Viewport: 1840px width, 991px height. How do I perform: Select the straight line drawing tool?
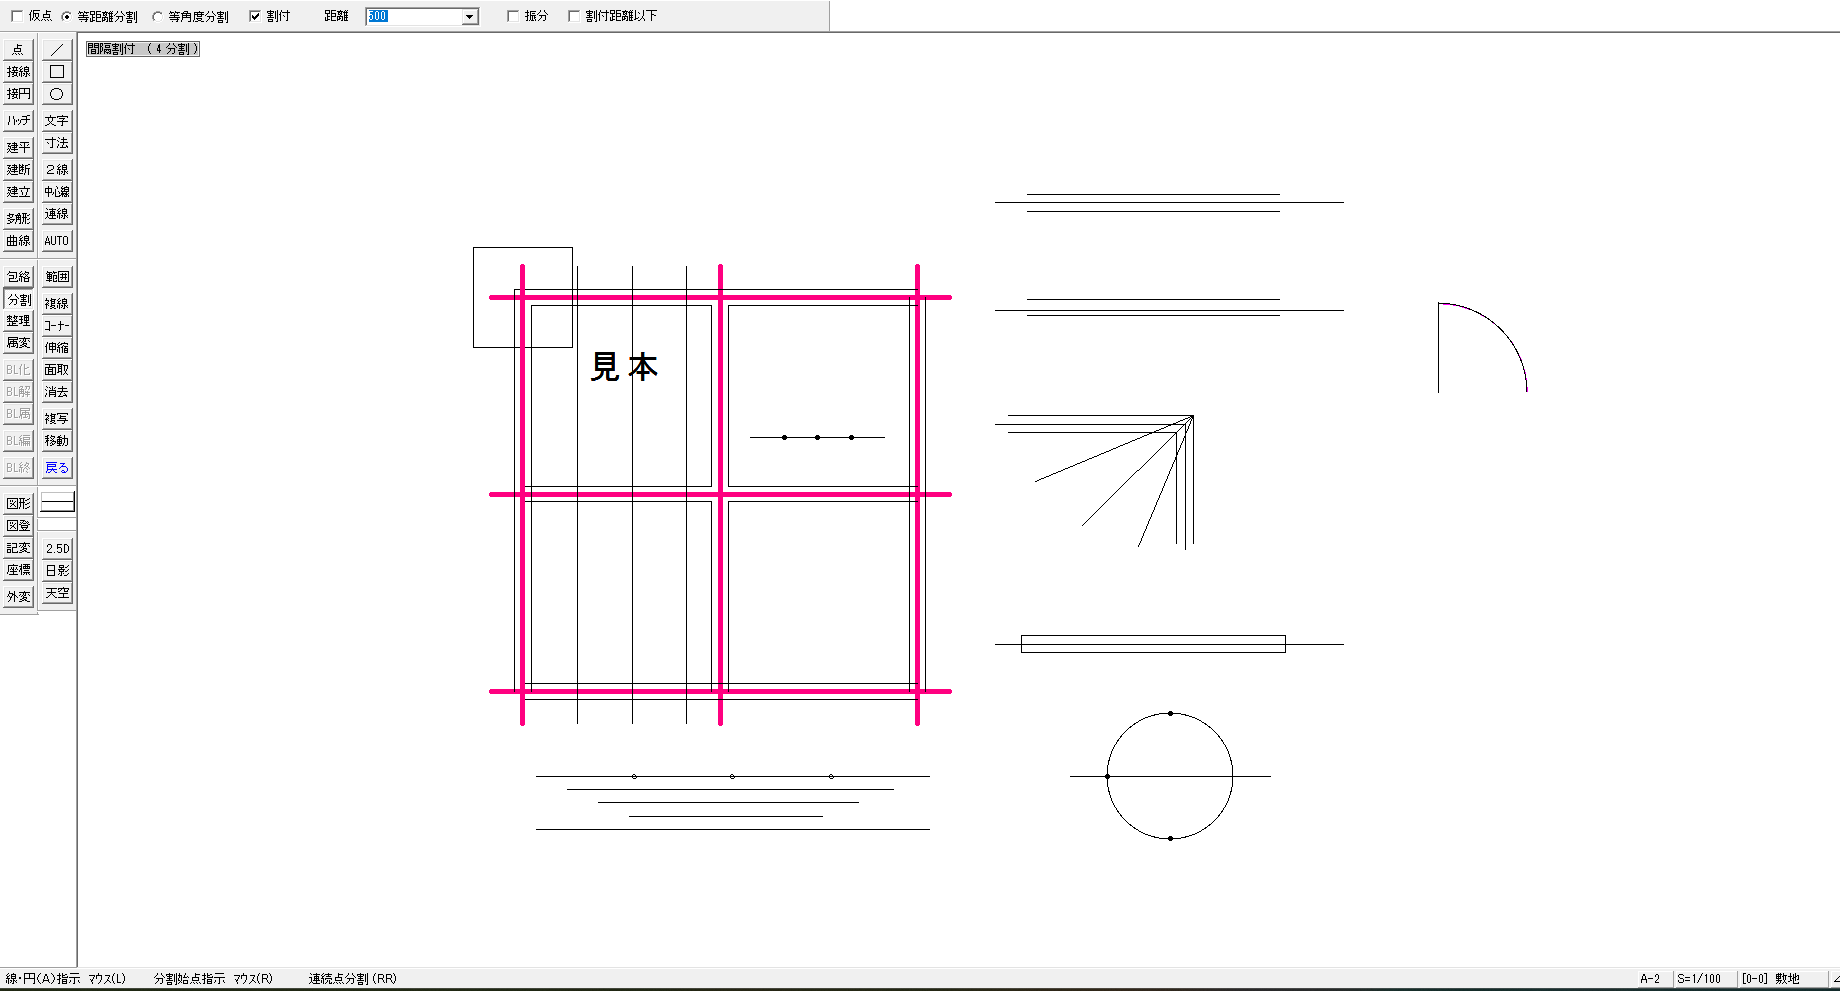point(57,49)
